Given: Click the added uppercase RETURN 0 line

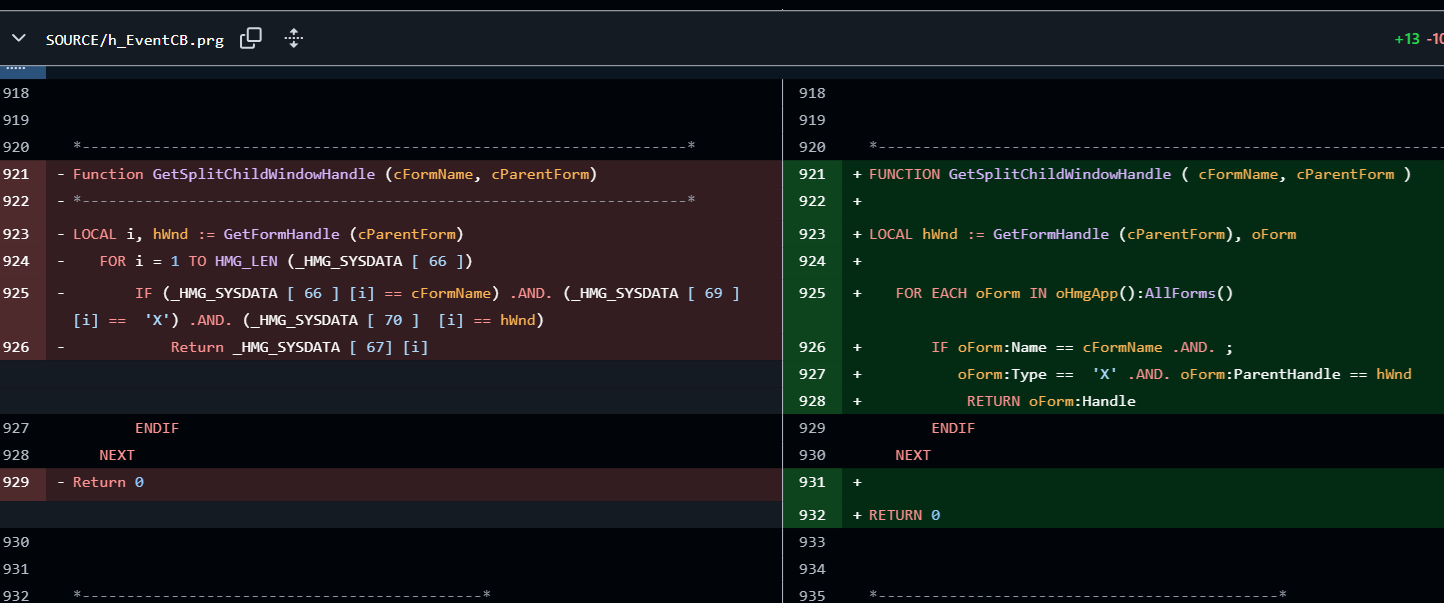Looking at the screenshot, I should point(904,515).
